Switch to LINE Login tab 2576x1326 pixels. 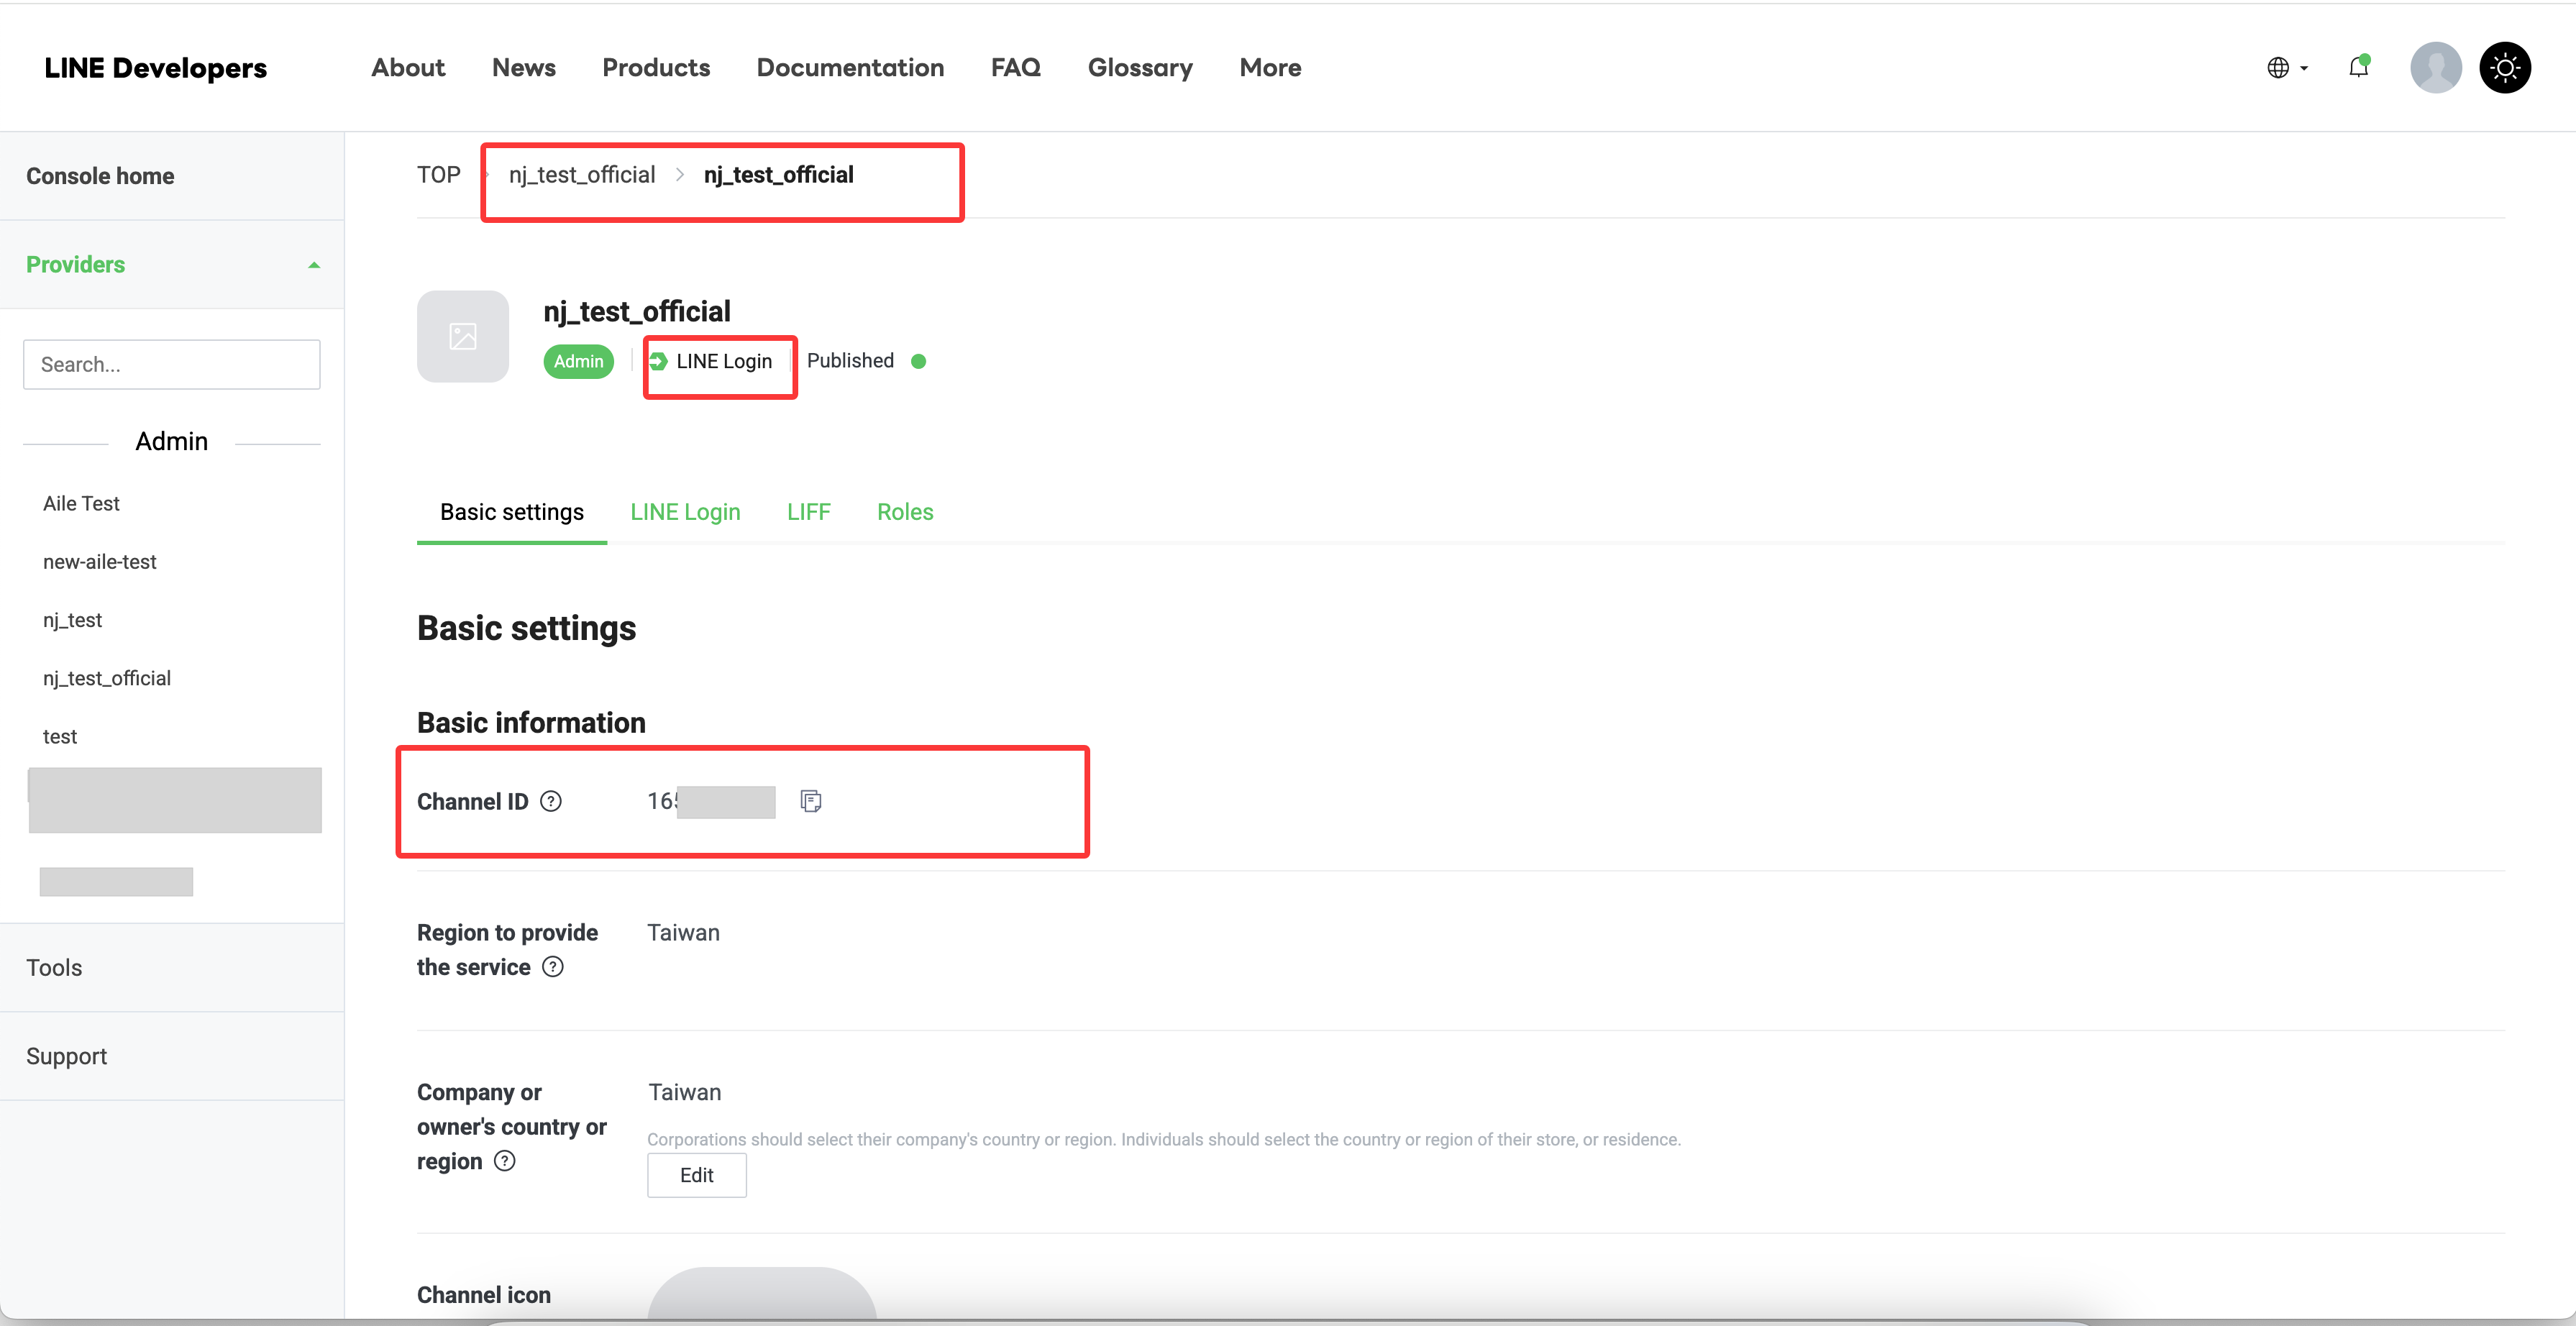click(x=685, y=512)
